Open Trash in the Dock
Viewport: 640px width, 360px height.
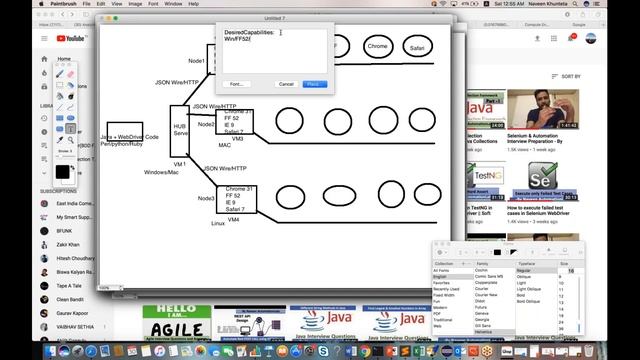(588, 351)
